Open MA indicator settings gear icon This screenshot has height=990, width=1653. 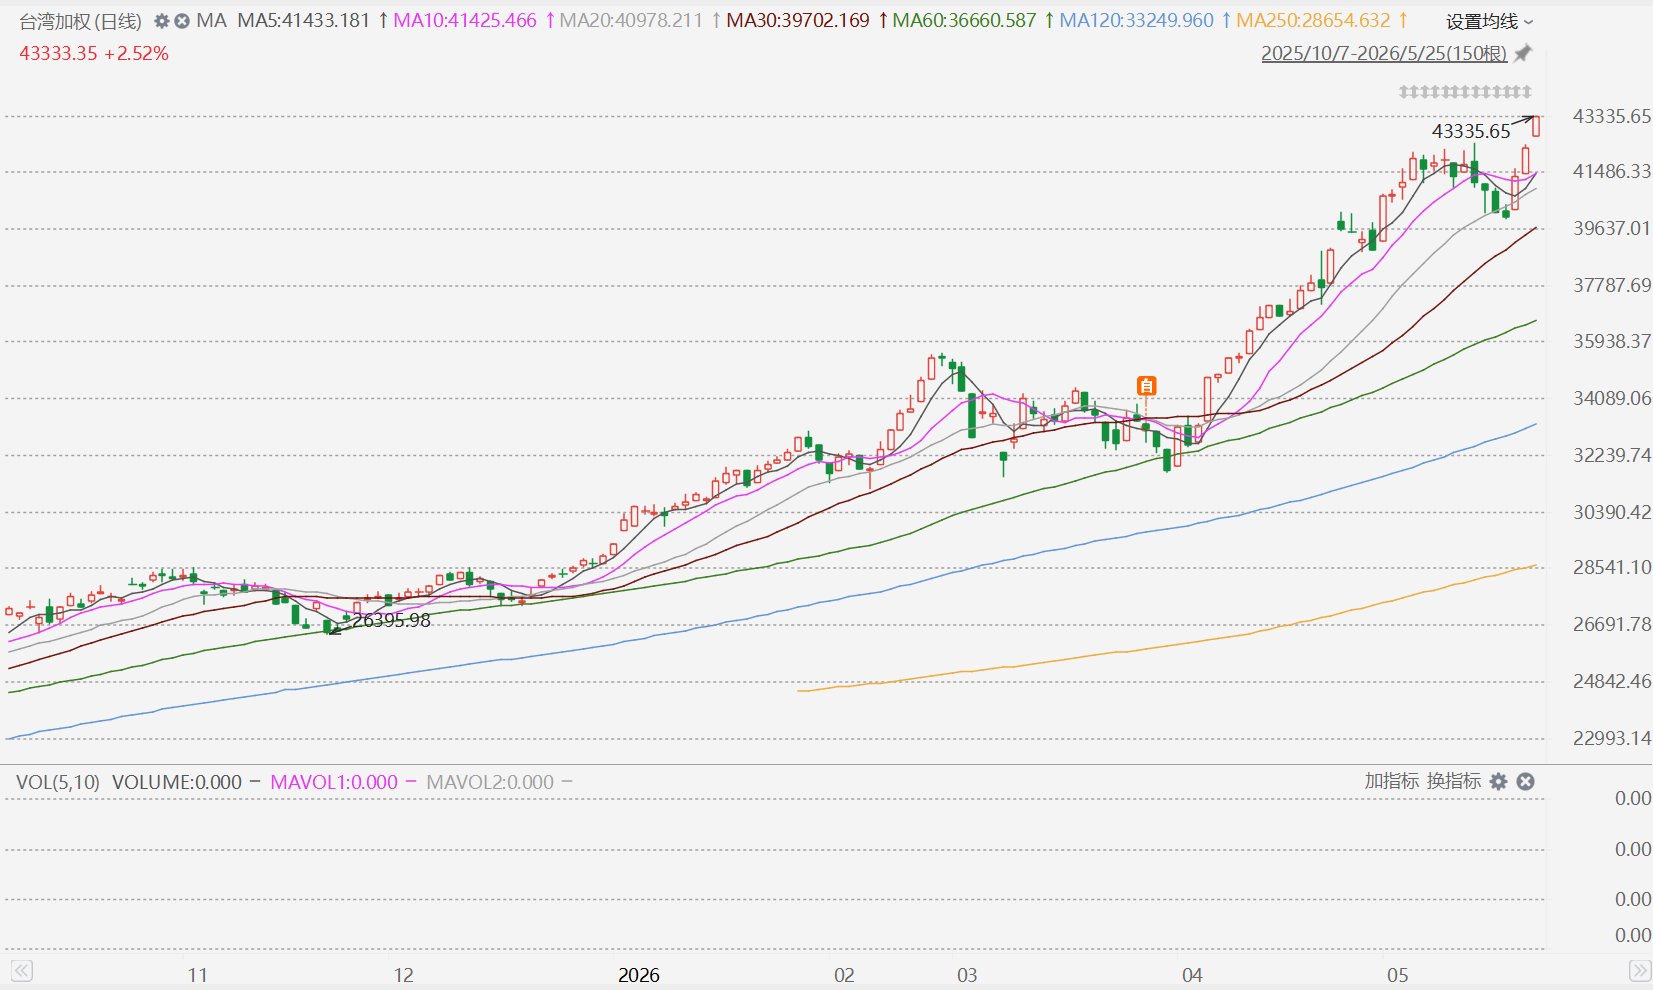click(x=161, y=21)
